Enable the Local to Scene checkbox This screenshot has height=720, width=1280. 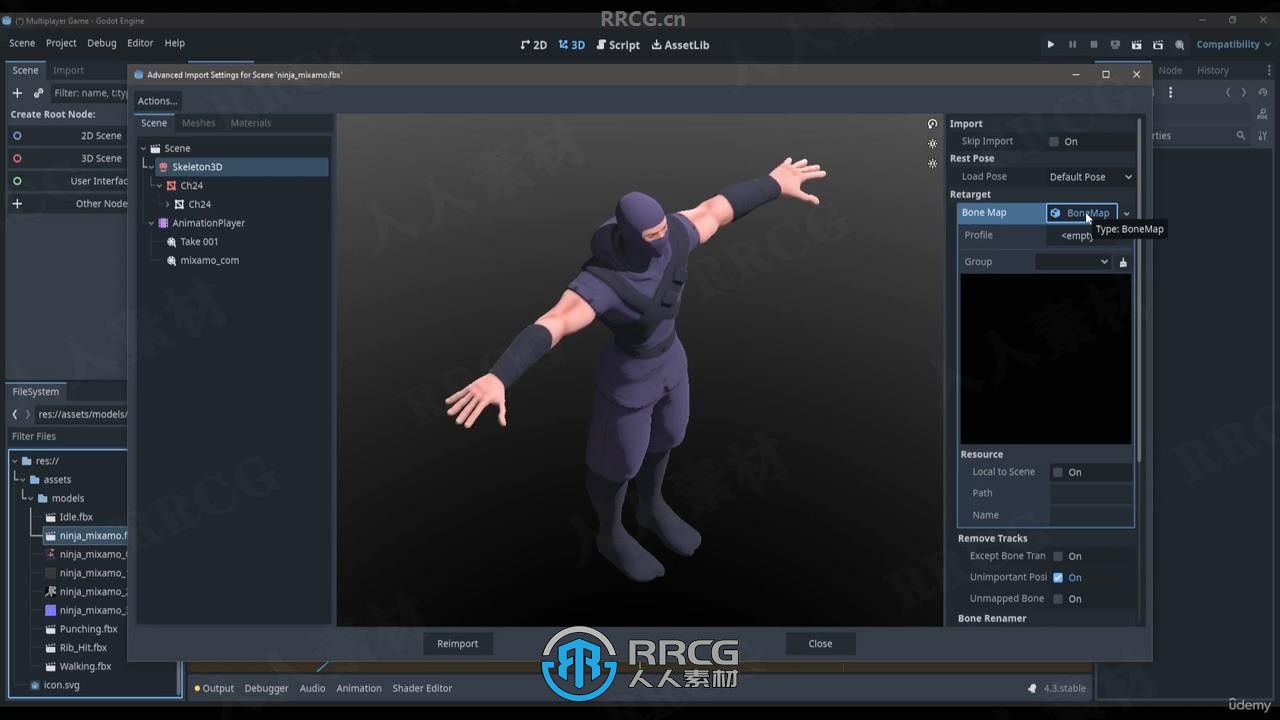point(1058,472)
